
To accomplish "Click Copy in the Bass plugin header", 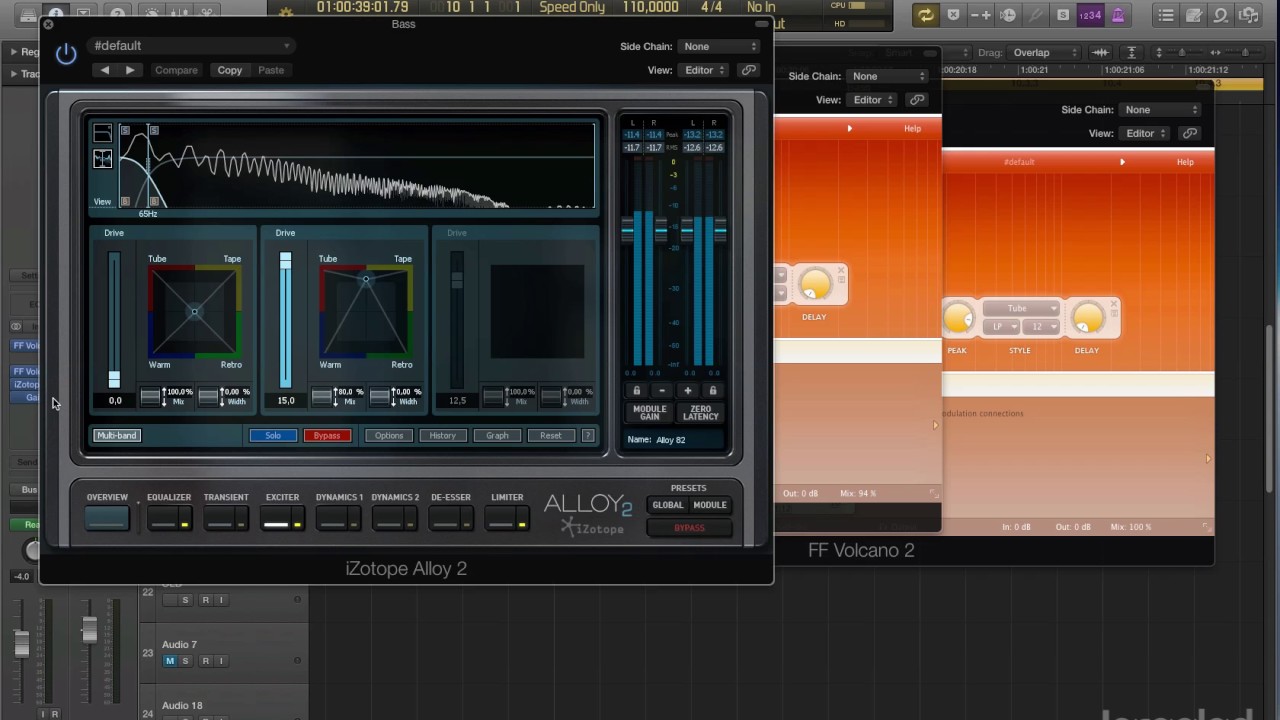I will [230, 70].
